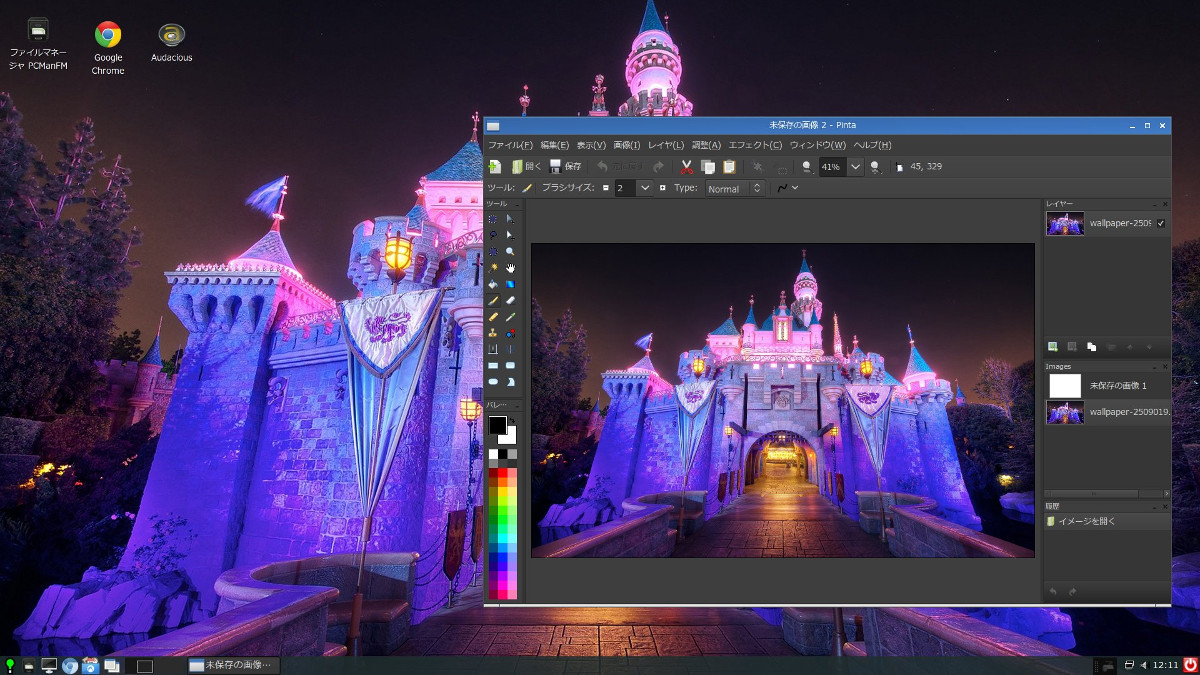Click the Paste clipboard icon
The width and height of the screenshot is (1200, 675).
coord(729,167)
